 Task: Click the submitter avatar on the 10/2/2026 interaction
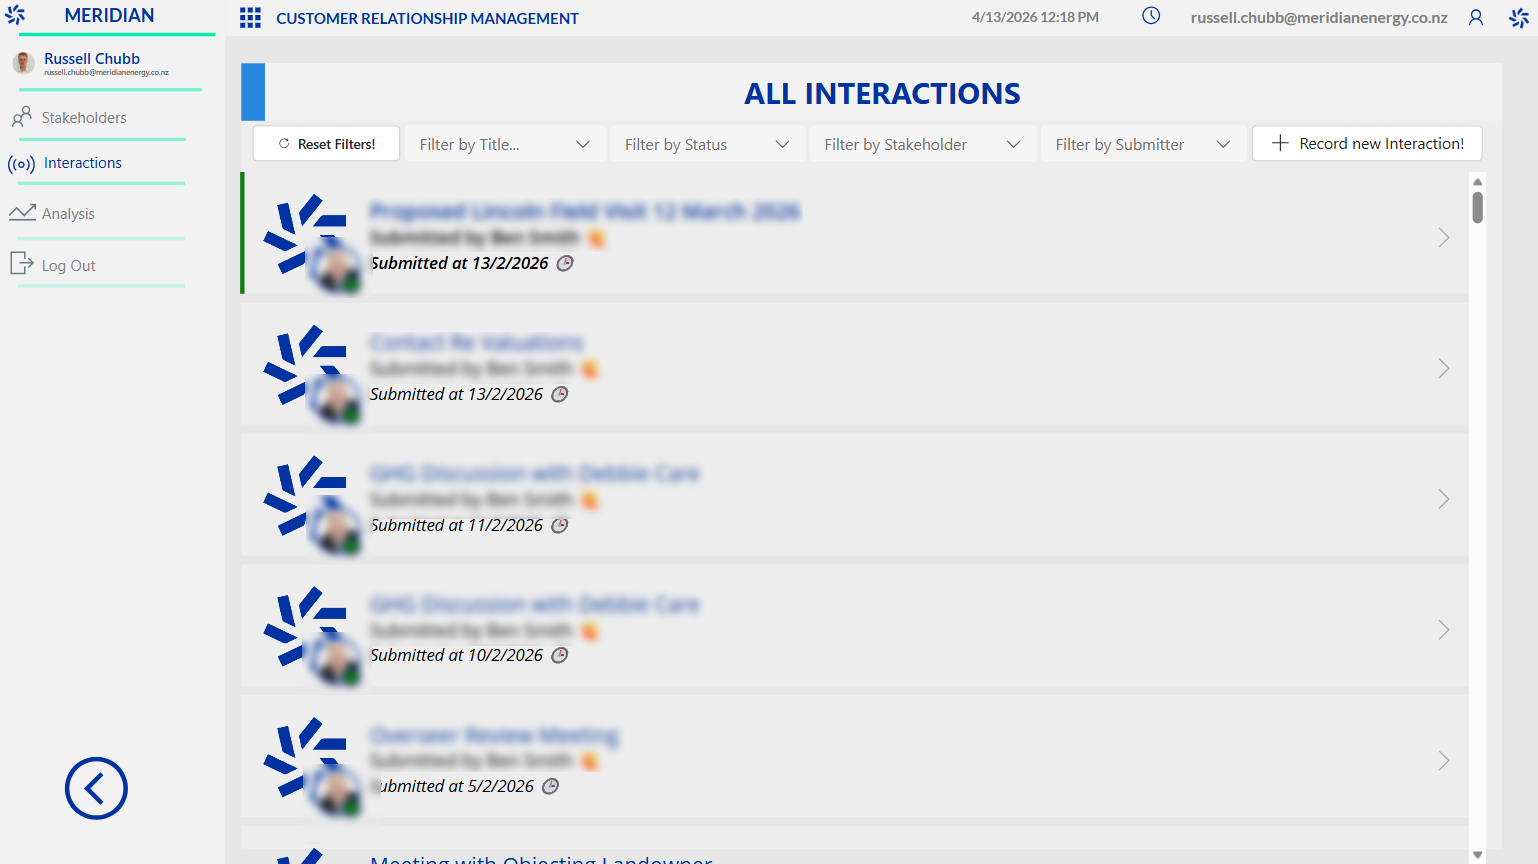[x=335, y=661]
